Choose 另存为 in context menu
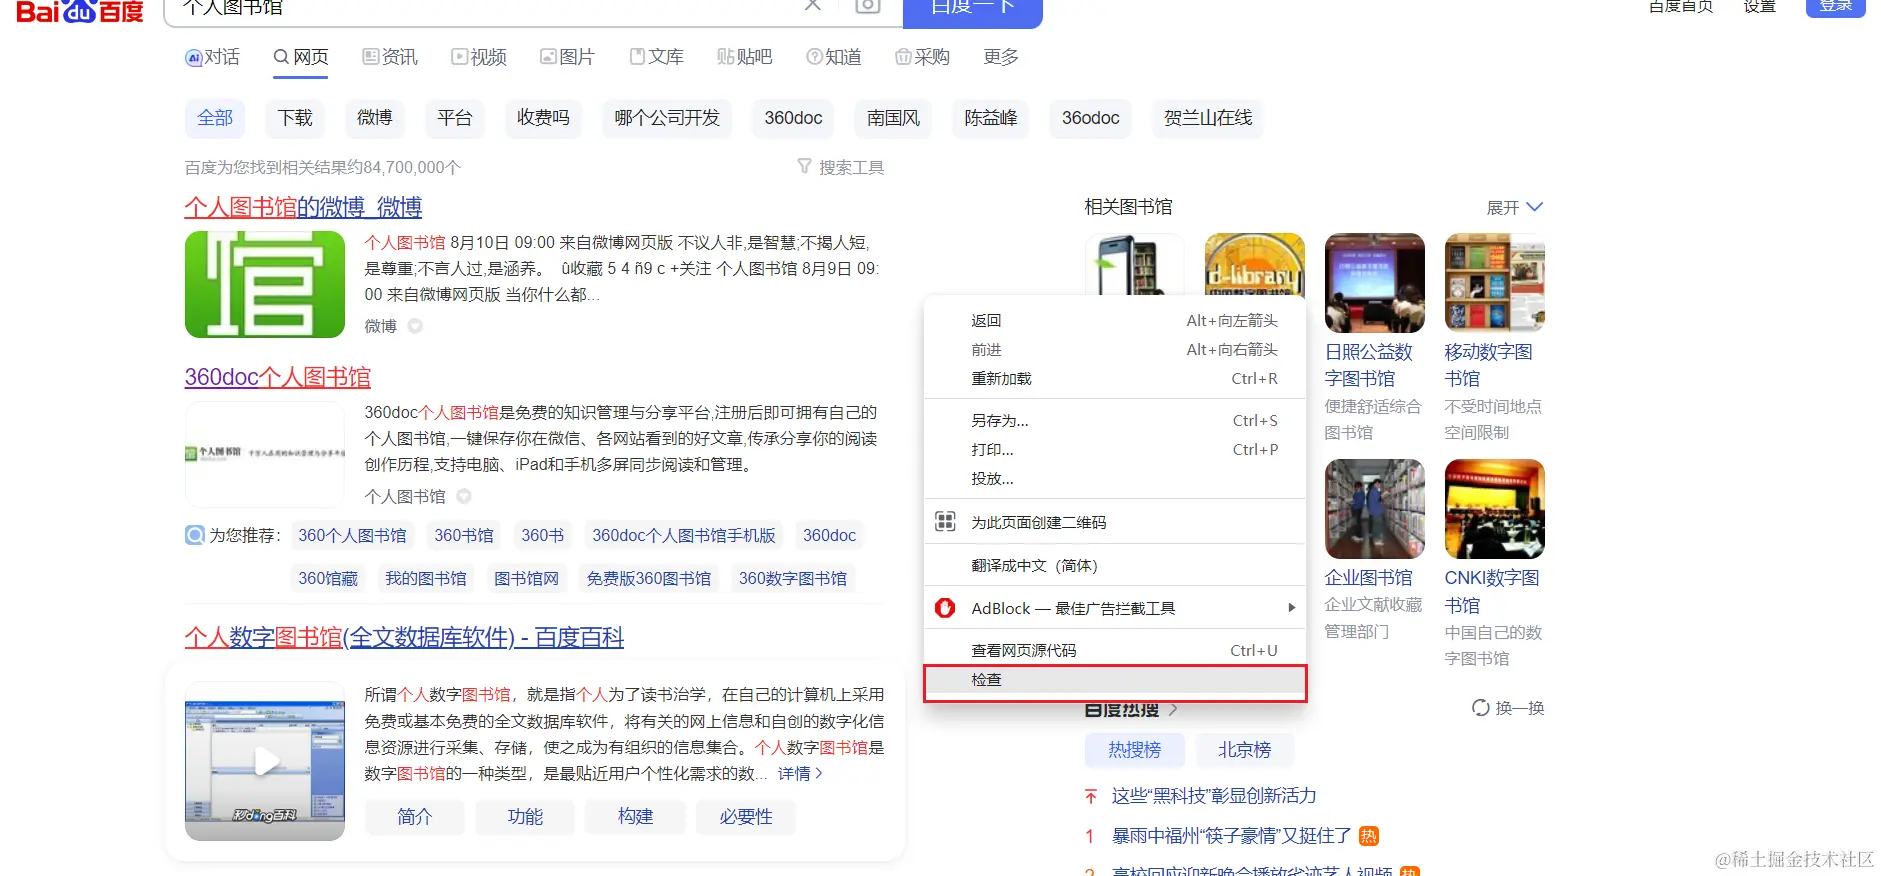 point(1114,421)
